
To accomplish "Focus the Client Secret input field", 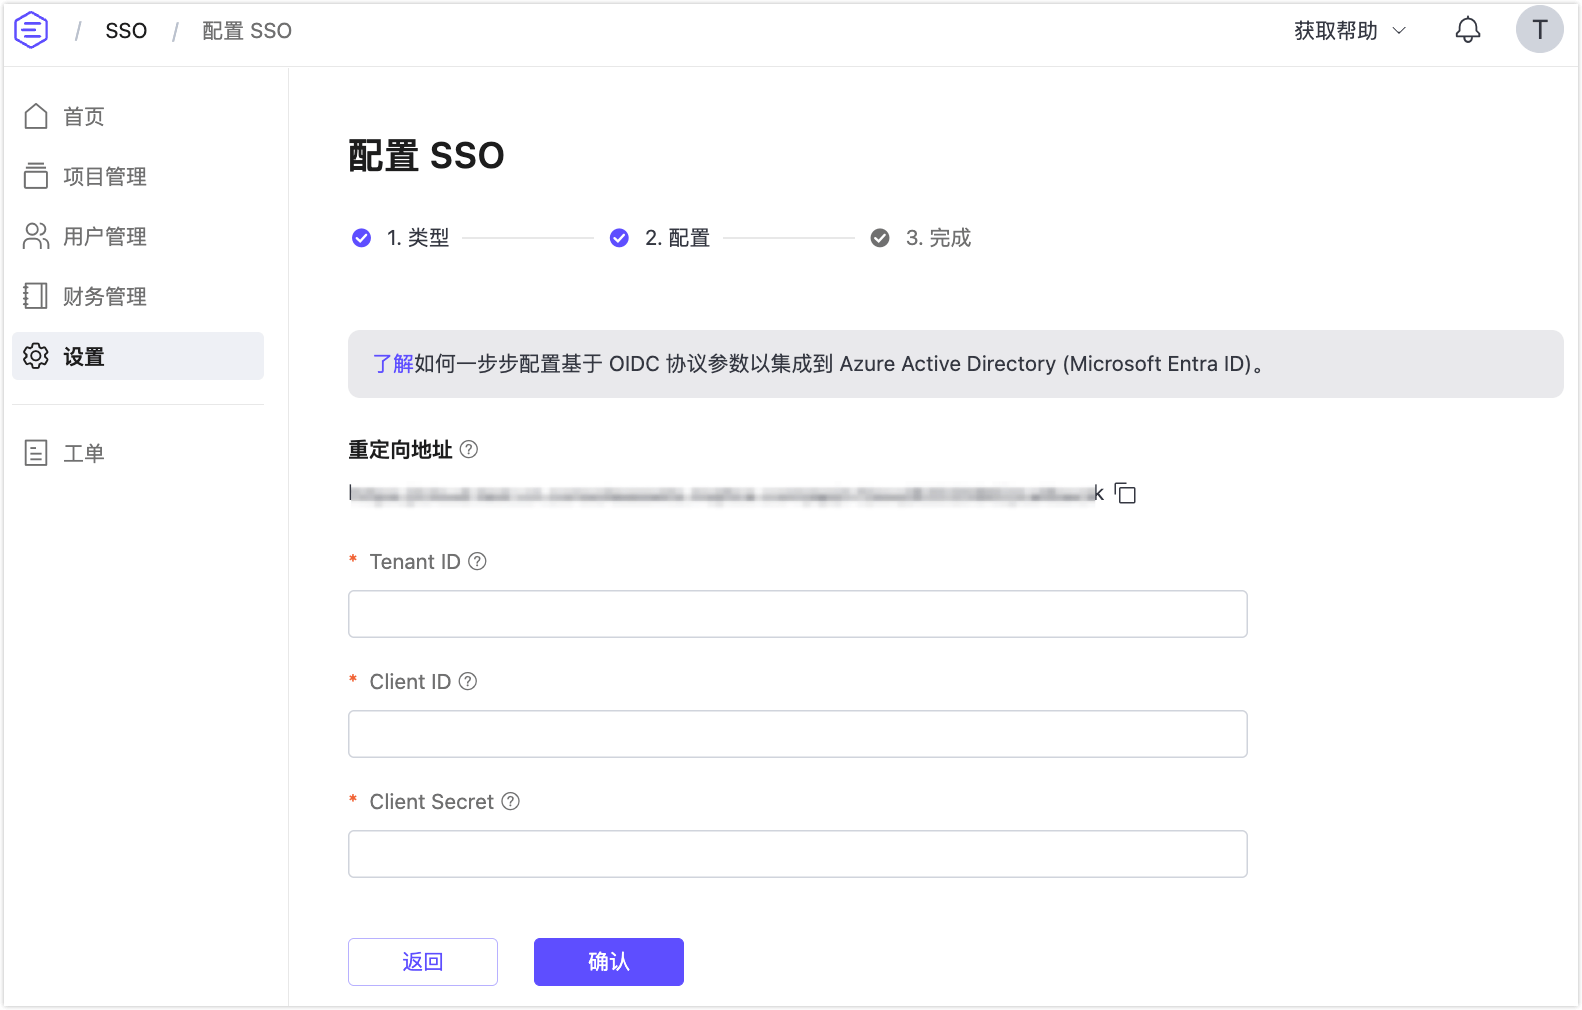I will click(x=798, y=854).
